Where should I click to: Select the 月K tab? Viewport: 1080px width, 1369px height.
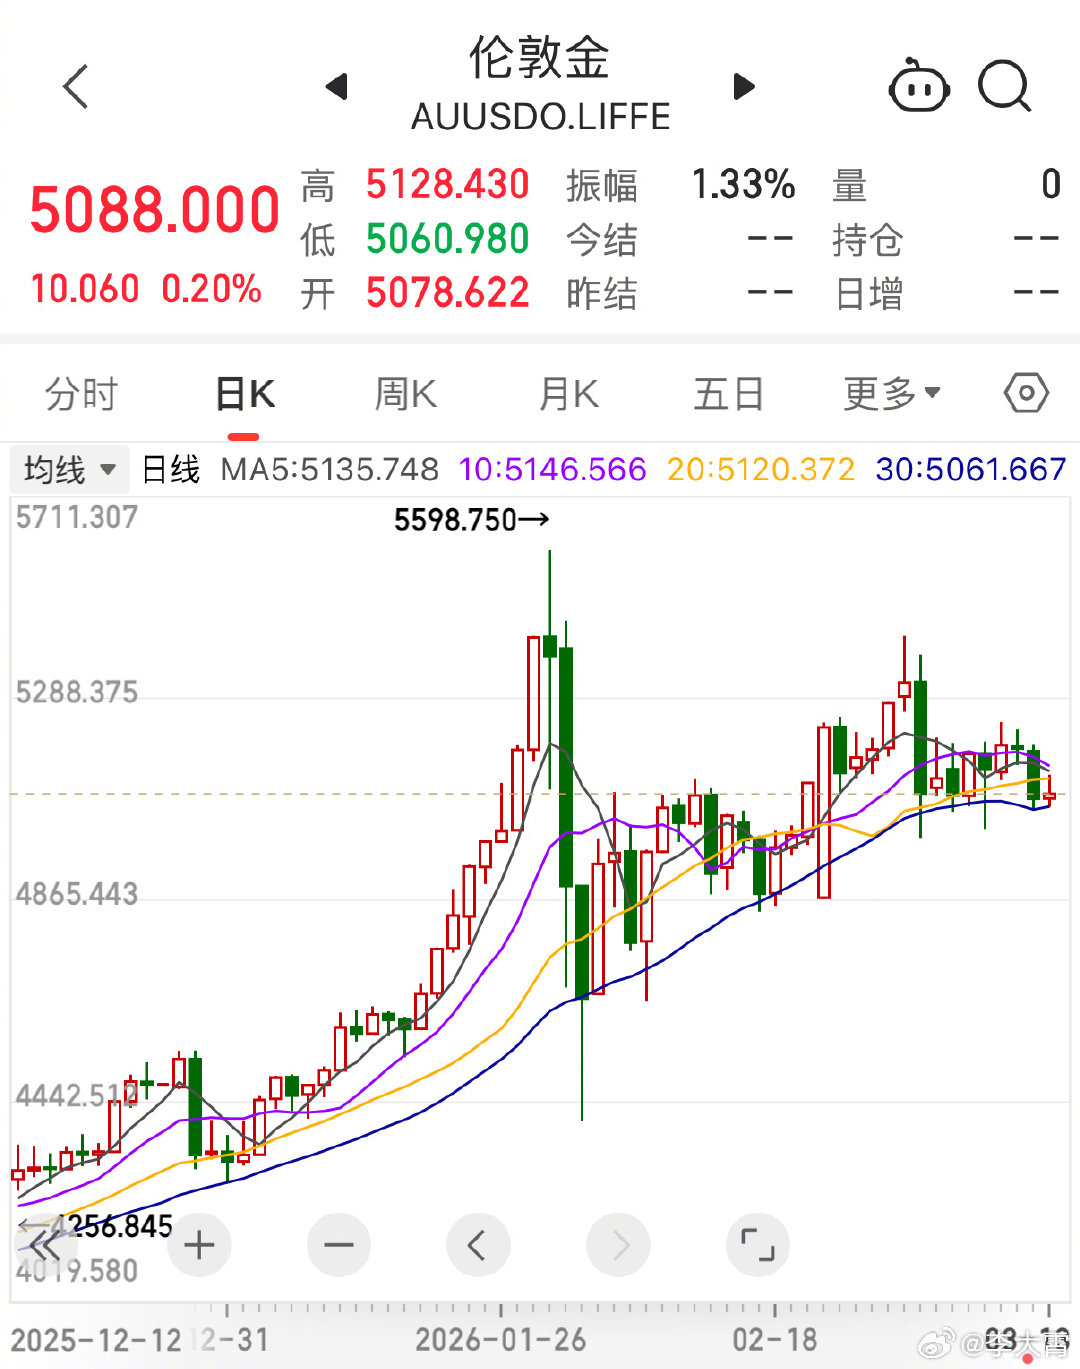pyautogui.click(x=568, y=394)
